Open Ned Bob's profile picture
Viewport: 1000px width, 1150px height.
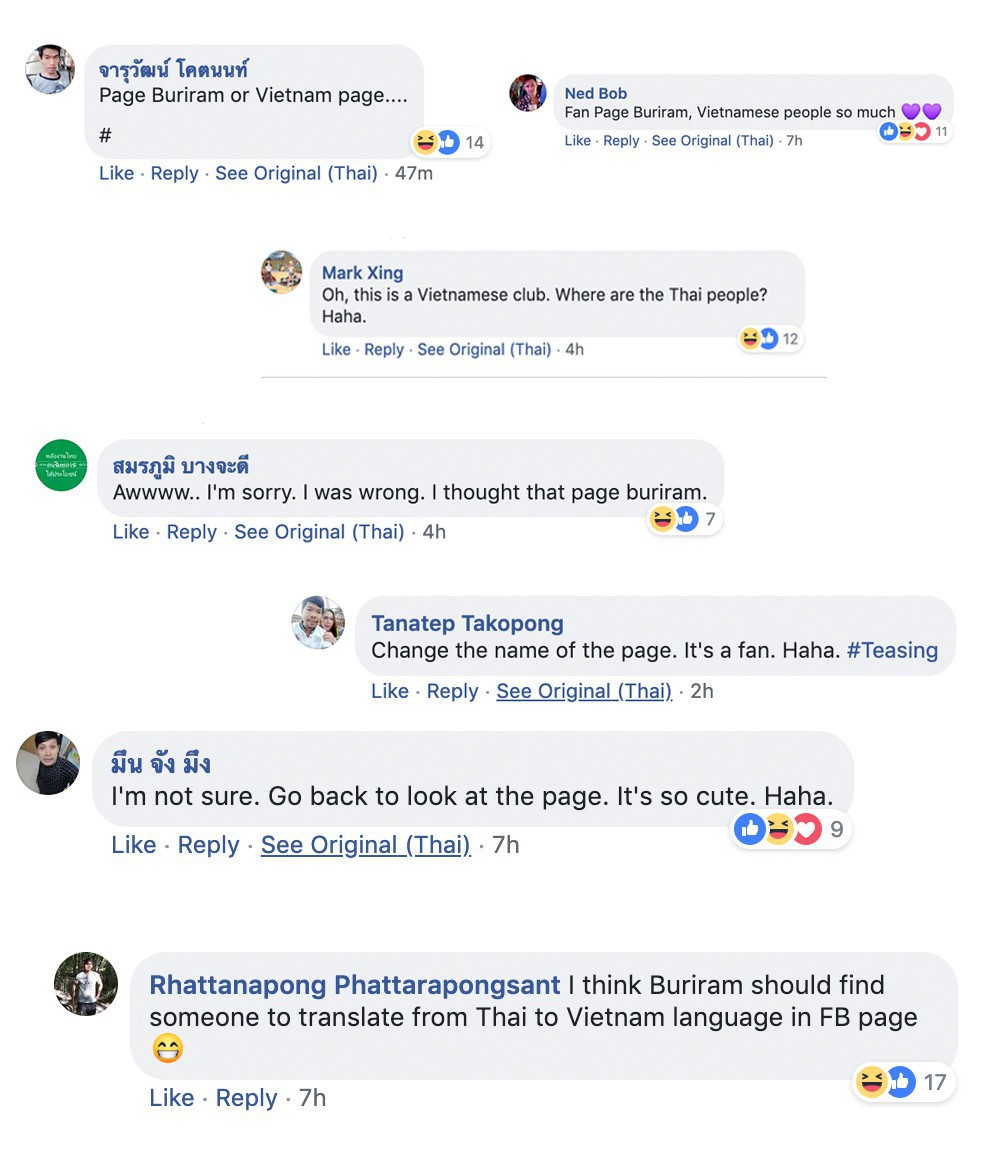click(527, 93)
